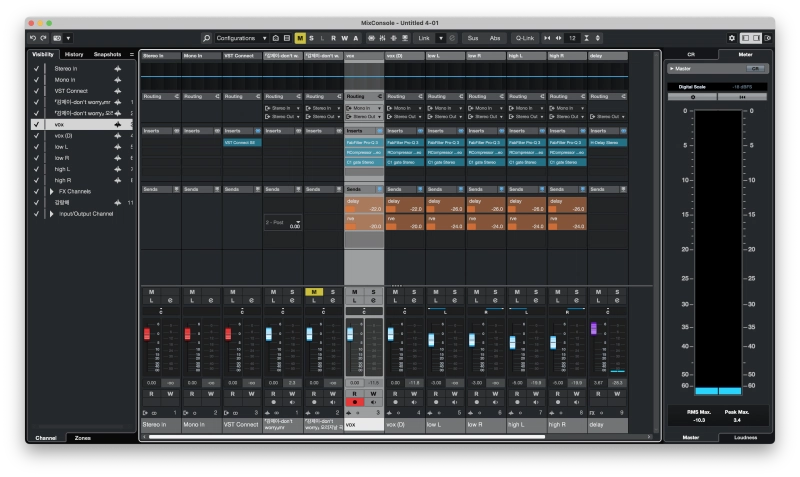
Task: Select the high L channel name label
Action: tap(526, 425)
